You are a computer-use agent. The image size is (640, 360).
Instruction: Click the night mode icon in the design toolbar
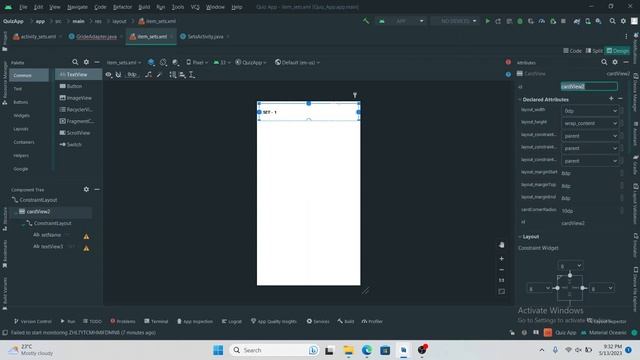(176, 62)
